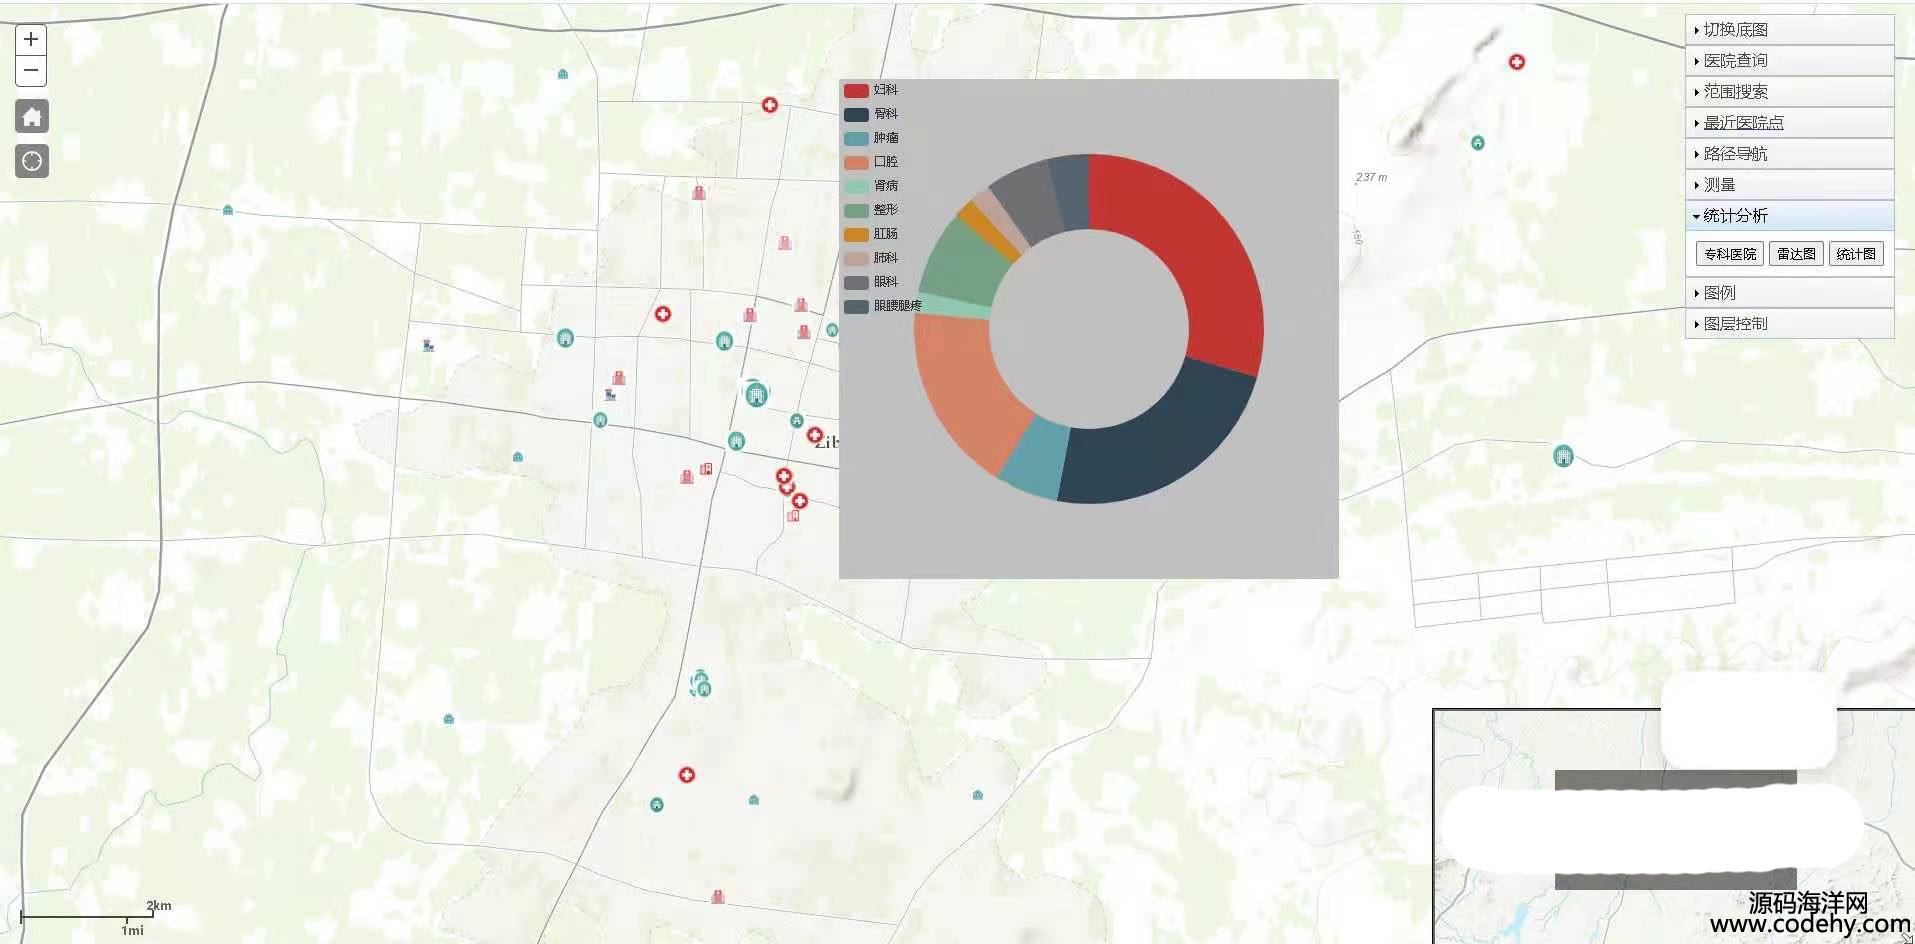Zoom in with the plus button

tap(31, 39)
